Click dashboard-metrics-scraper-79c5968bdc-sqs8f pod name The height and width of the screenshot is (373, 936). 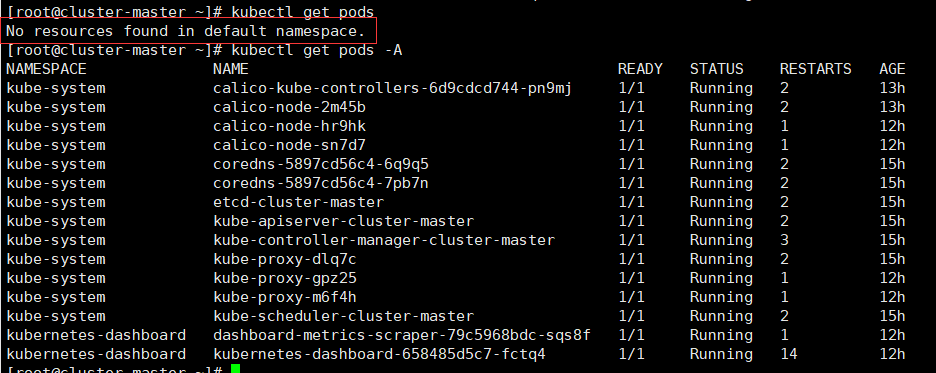pyautogui.click(x=402, y=335)
